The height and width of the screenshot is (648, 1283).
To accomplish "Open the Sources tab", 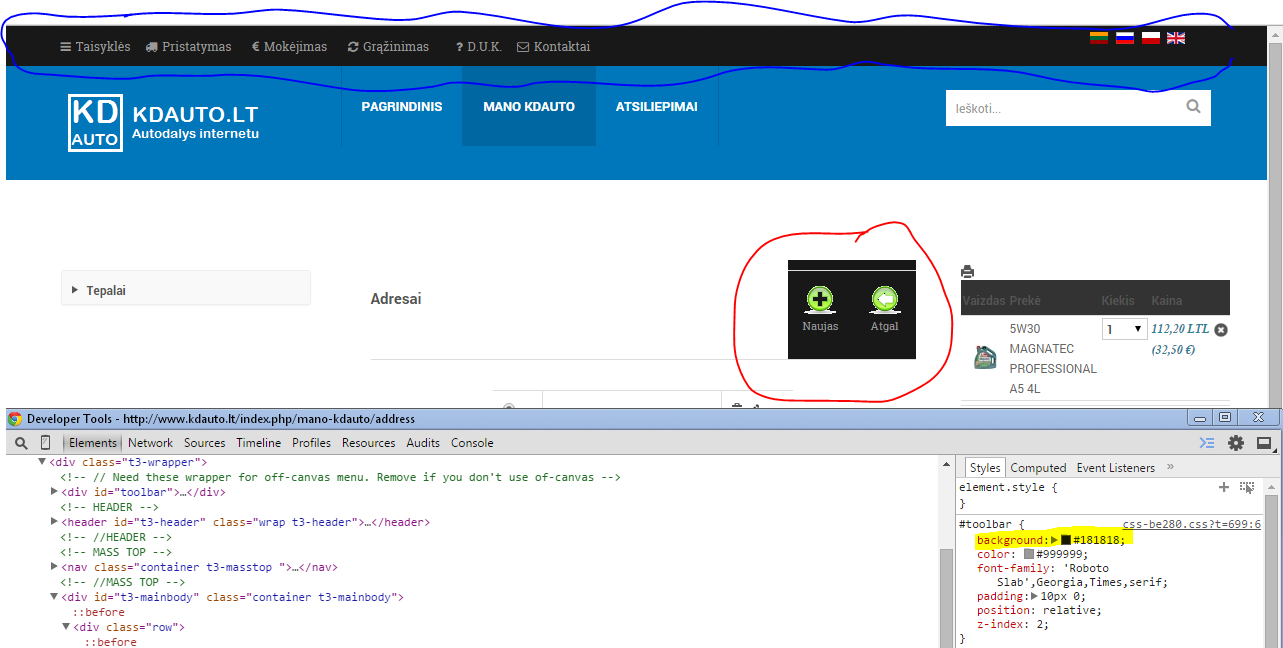I will tap(205, 443).
